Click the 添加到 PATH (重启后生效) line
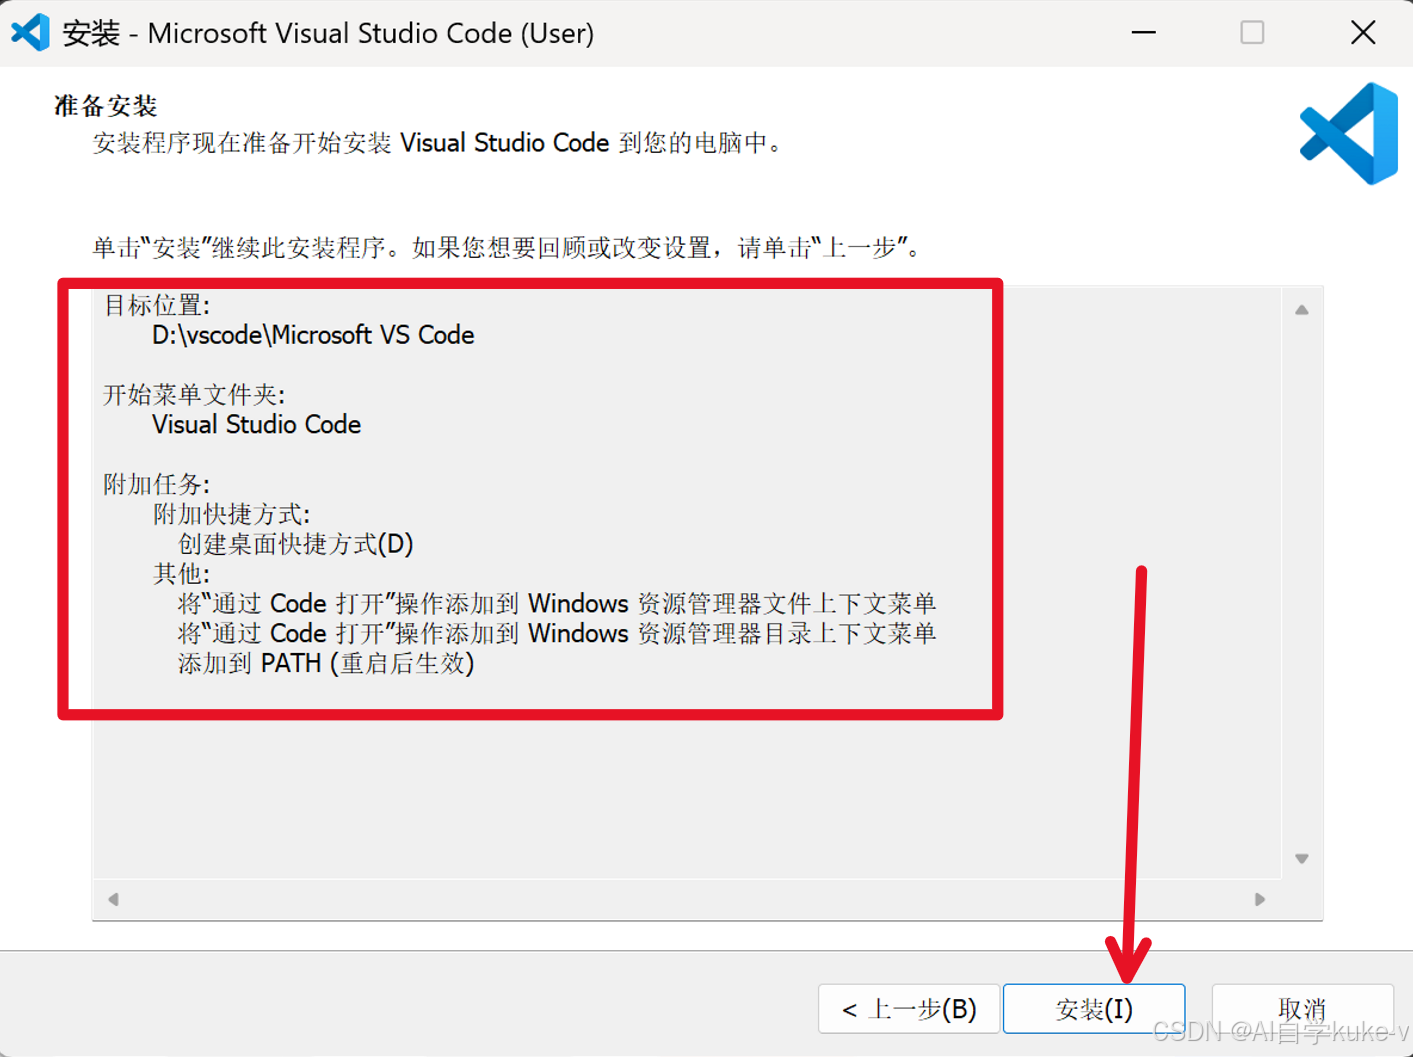1413x1057 pixels. [326, 664]
